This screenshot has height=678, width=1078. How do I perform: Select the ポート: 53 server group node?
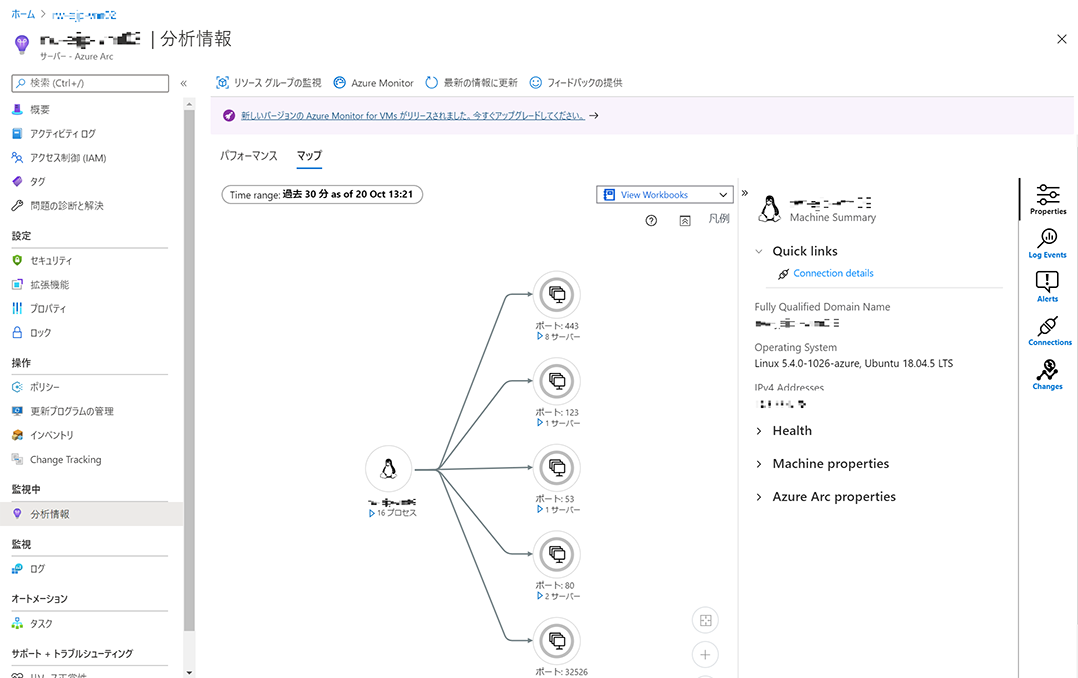(x=557, y=468)
